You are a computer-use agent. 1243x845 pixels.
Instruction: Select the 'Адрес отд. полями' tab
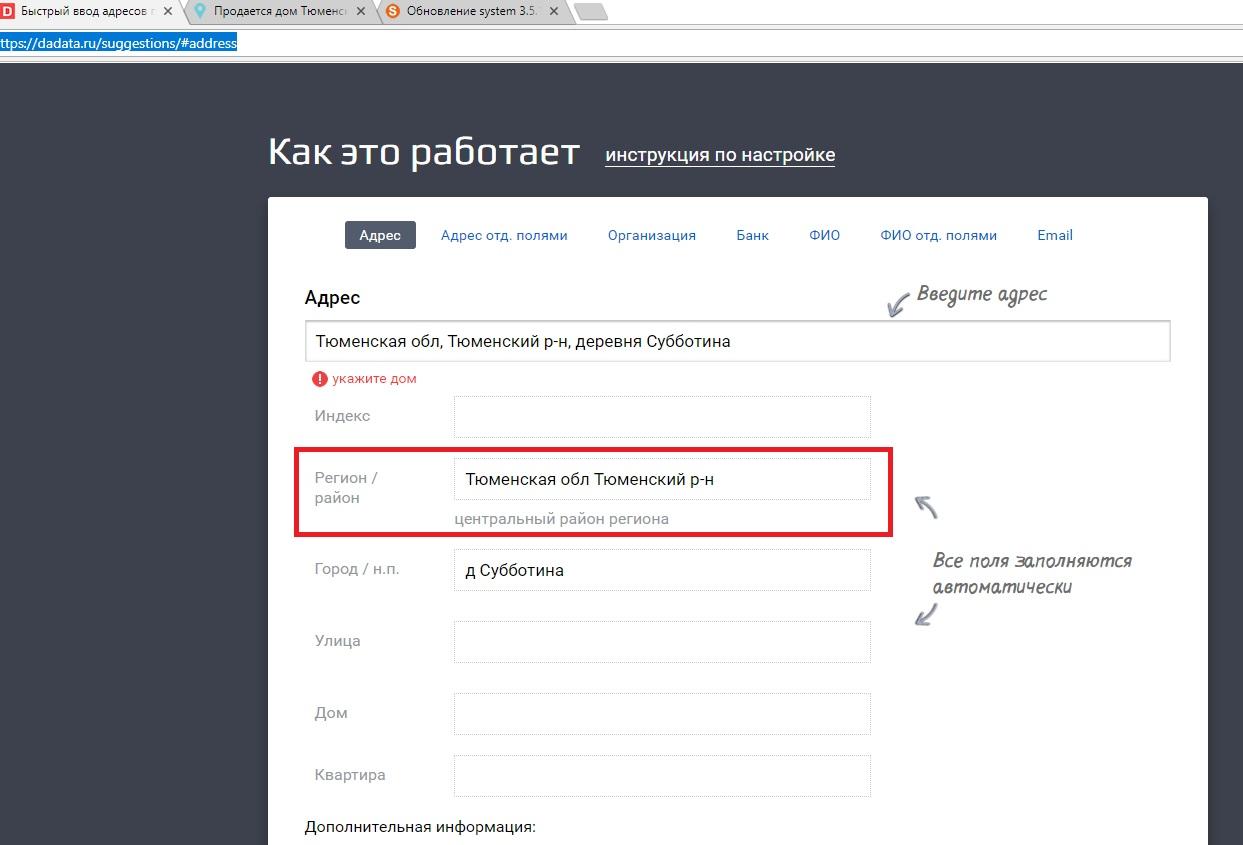[504, 235]
